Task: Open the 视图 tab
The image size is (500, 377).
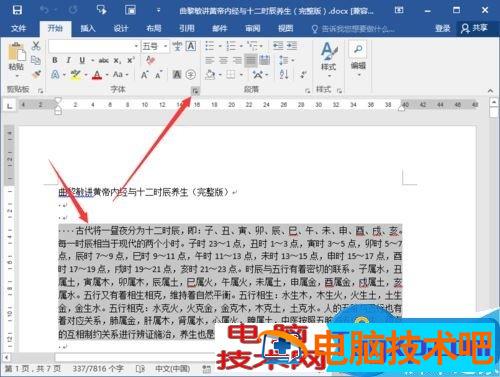Action: click(x=285, y=28)
